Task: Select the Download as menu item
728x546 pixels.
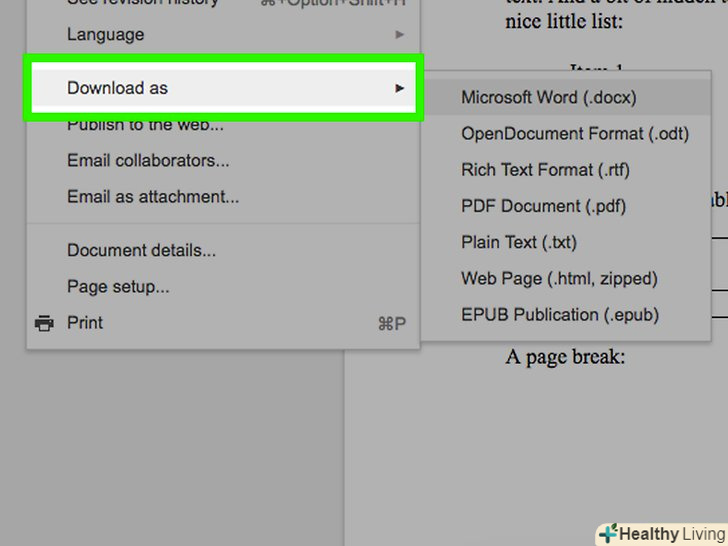Action: pyautogui.click(x=223, y=88)
